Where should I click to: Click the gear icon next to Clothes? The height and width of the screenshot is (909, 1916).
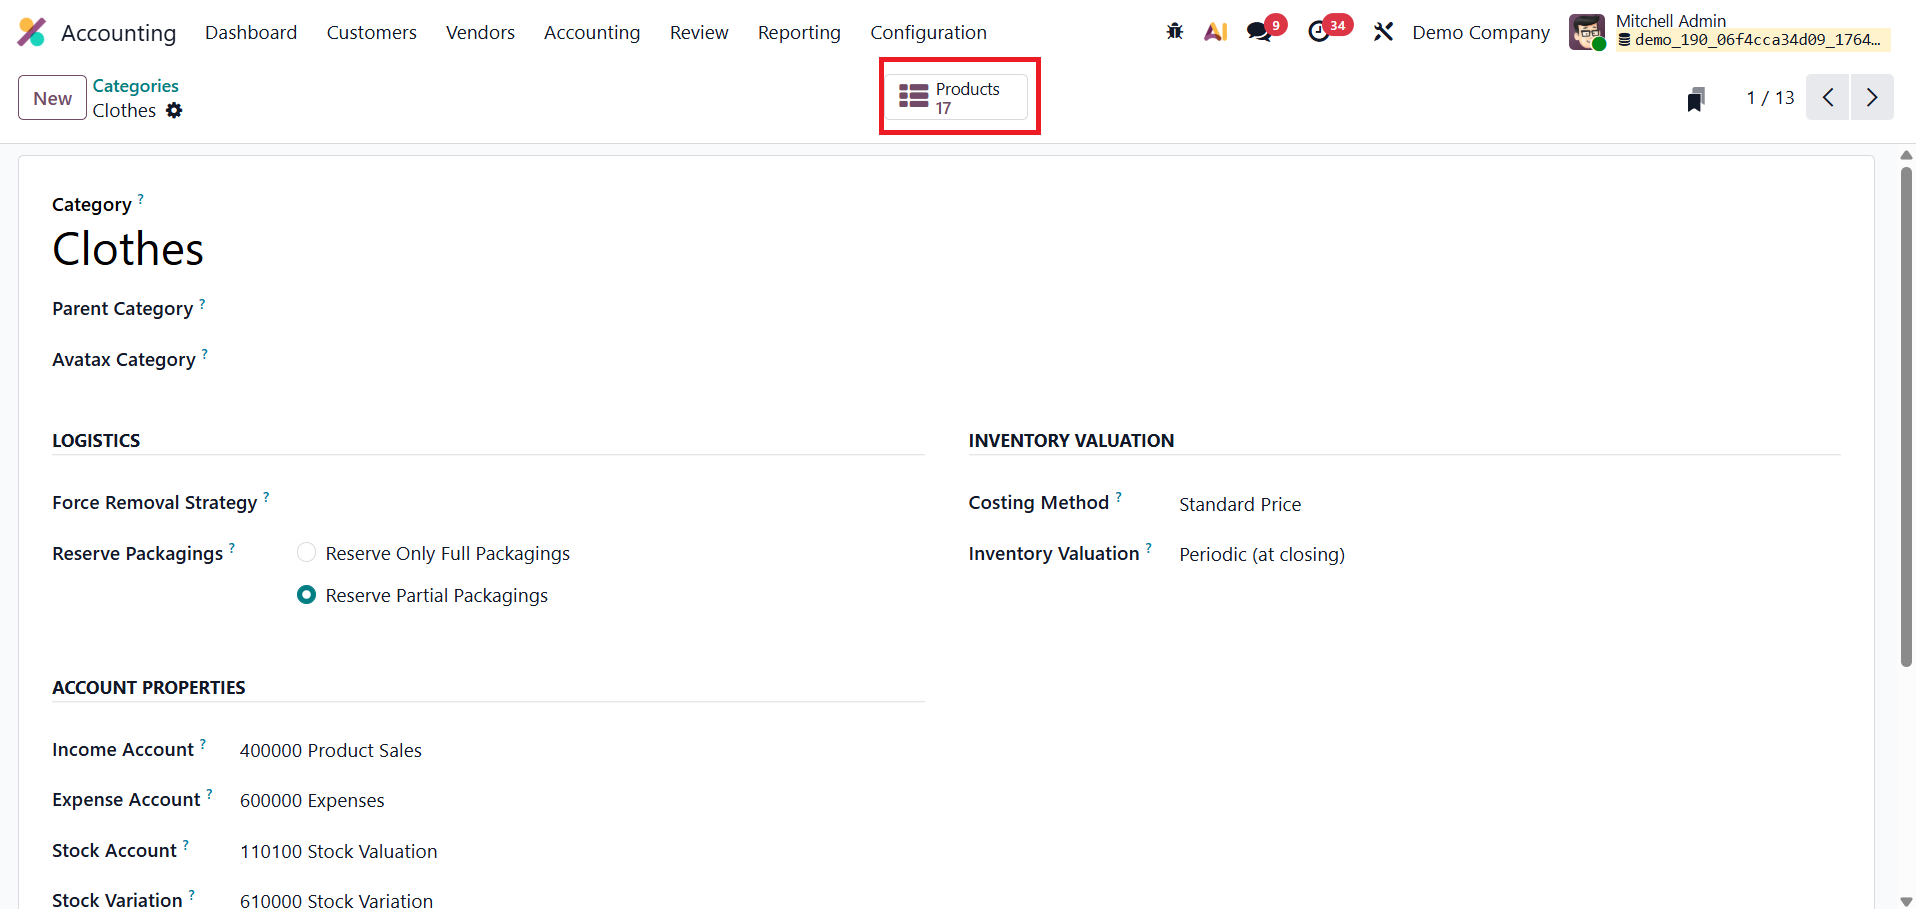174,111
